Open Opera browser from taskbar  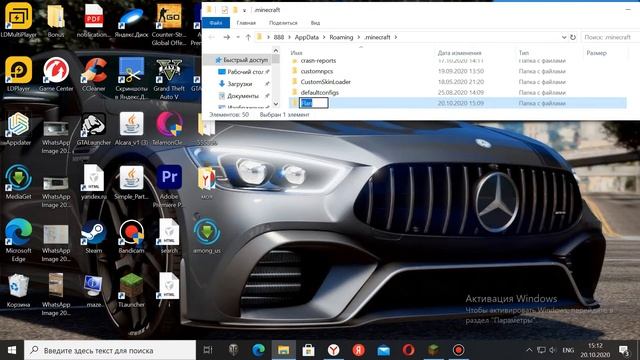point(409,350)
